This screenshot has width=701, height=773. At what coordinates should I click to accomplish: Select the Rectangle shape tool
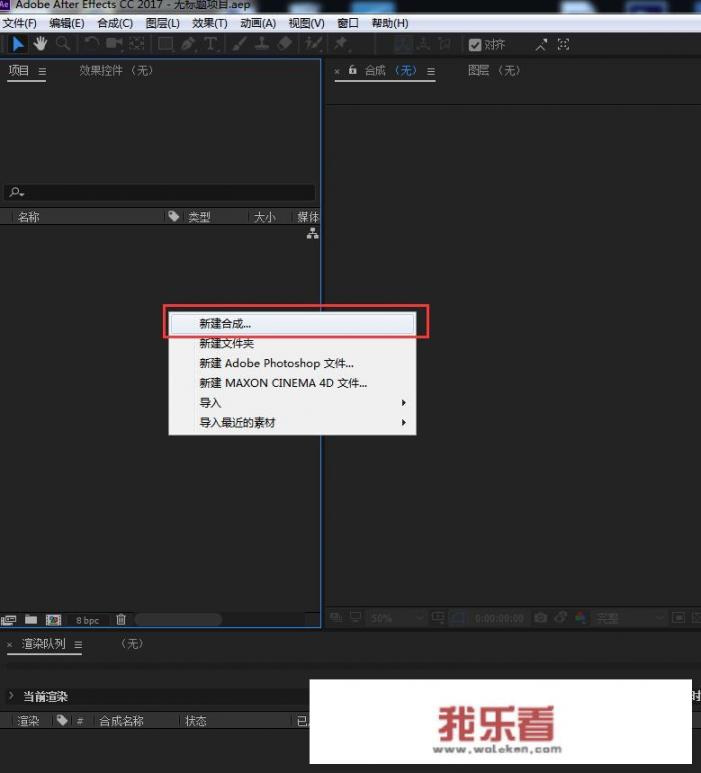coord(165,44)
